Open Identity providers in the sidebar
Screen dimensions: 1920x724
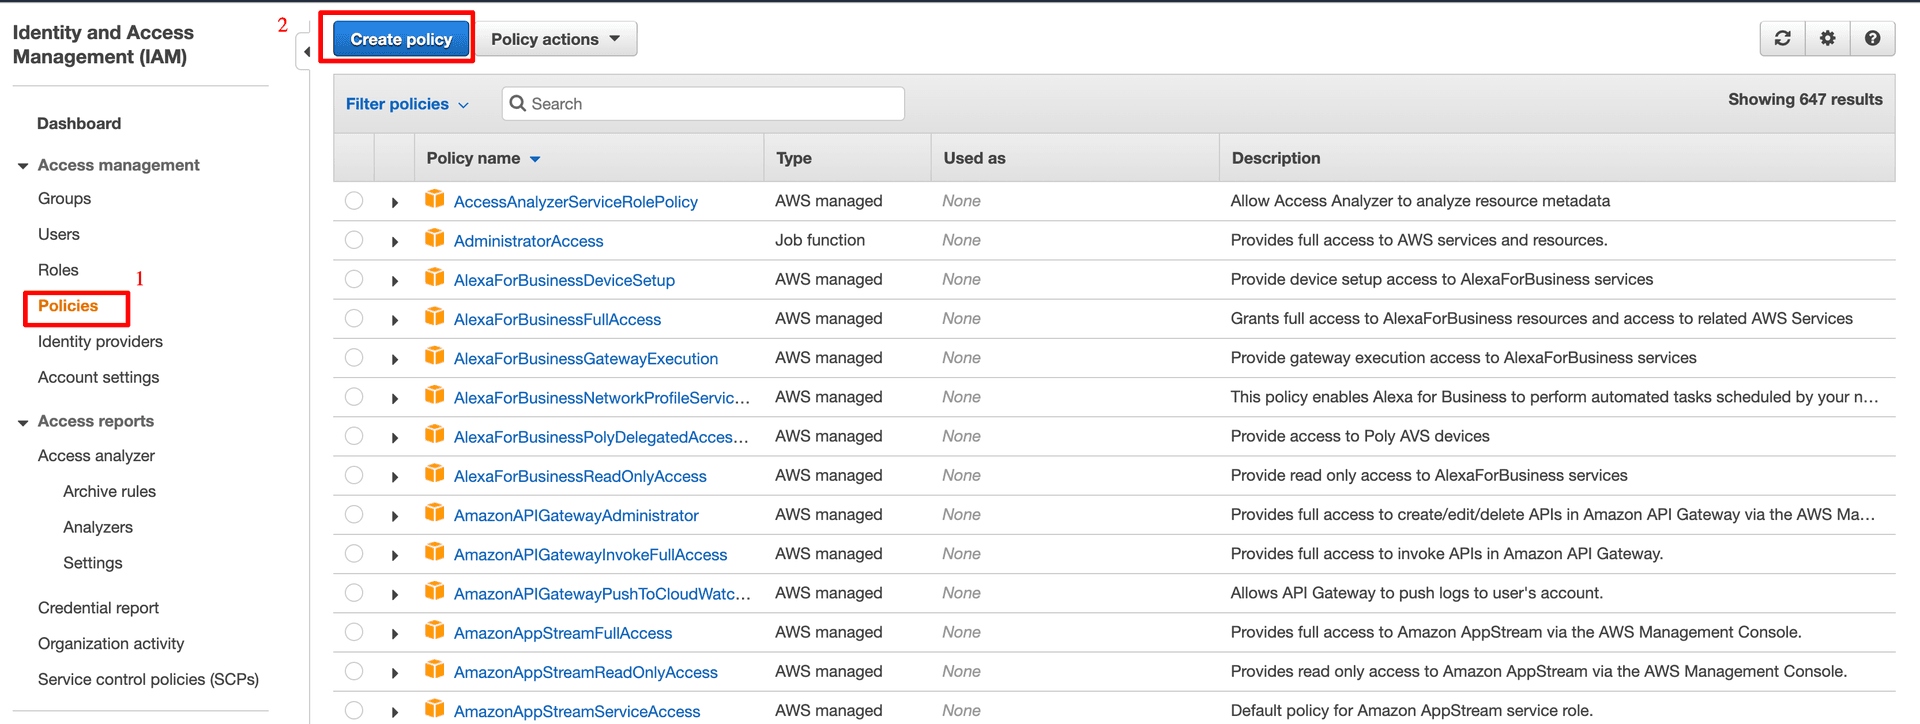tap(100, 341)
